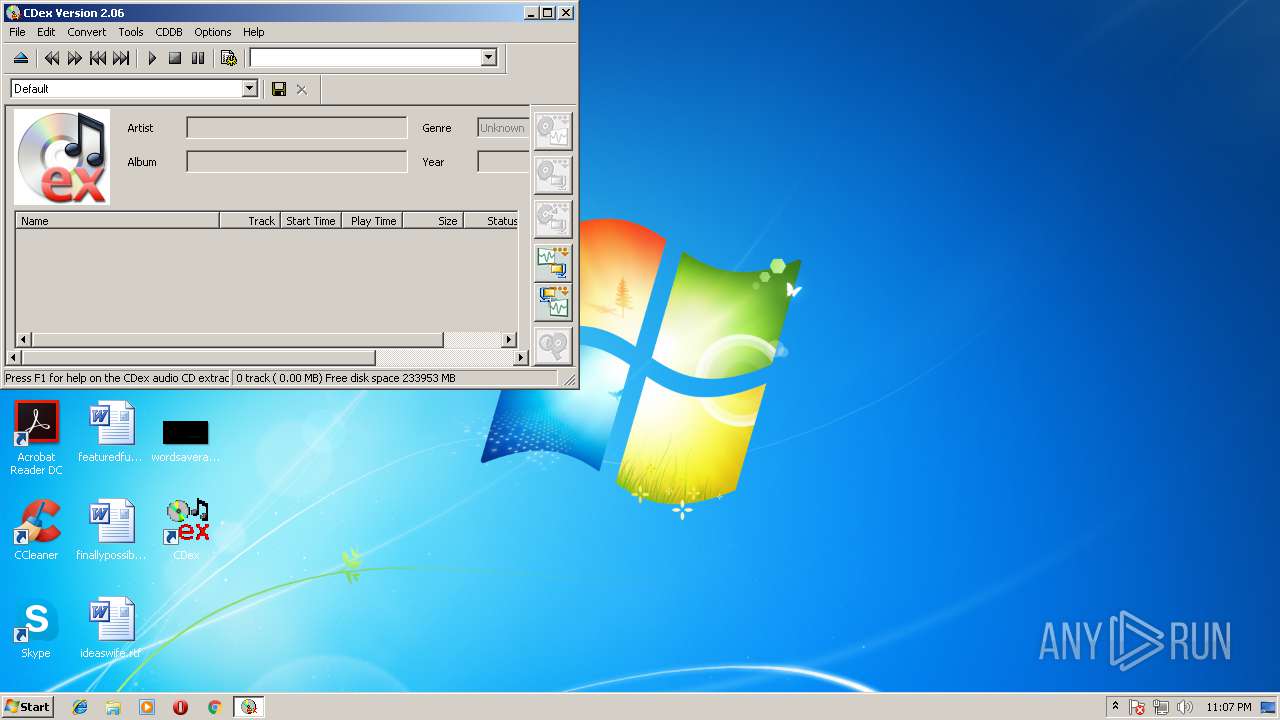This screenshot has height=720, width=1280.
Task: Stop playback with the Stop button
Action: 174,58
